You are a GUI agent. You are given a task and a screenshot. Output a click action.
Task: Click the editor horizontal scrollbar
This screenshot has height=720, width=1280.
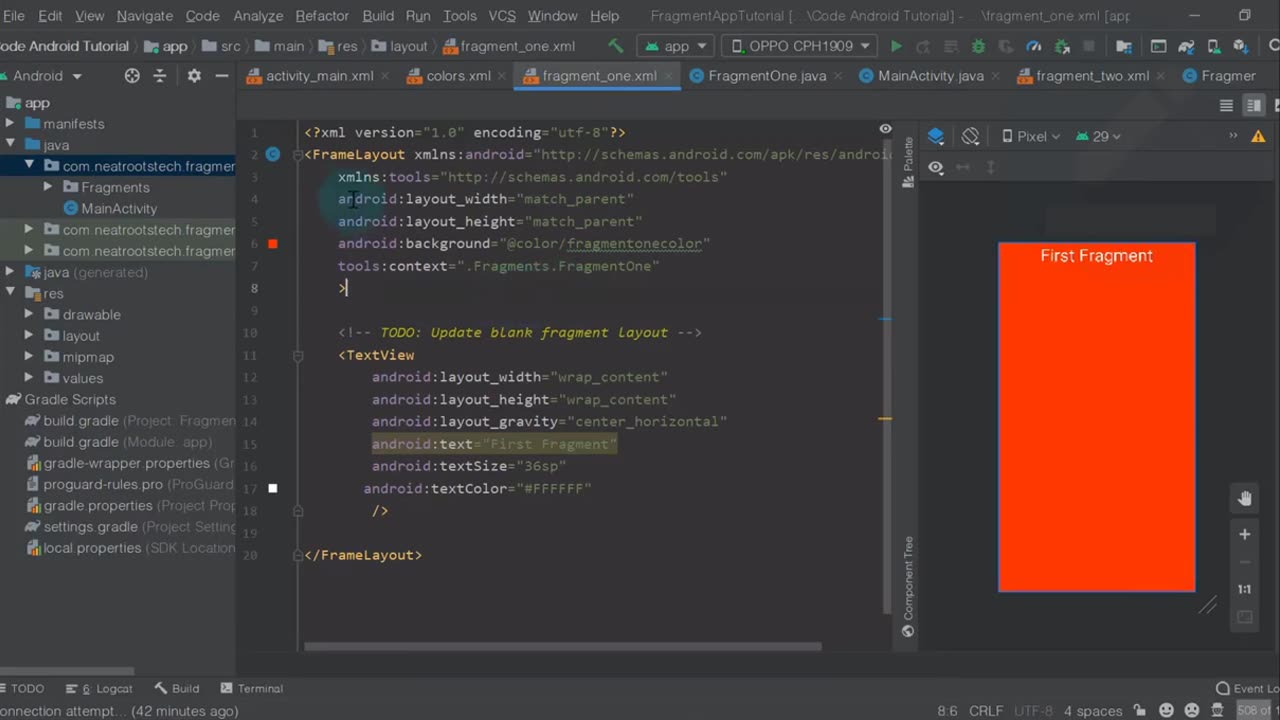tap(563, 646)
